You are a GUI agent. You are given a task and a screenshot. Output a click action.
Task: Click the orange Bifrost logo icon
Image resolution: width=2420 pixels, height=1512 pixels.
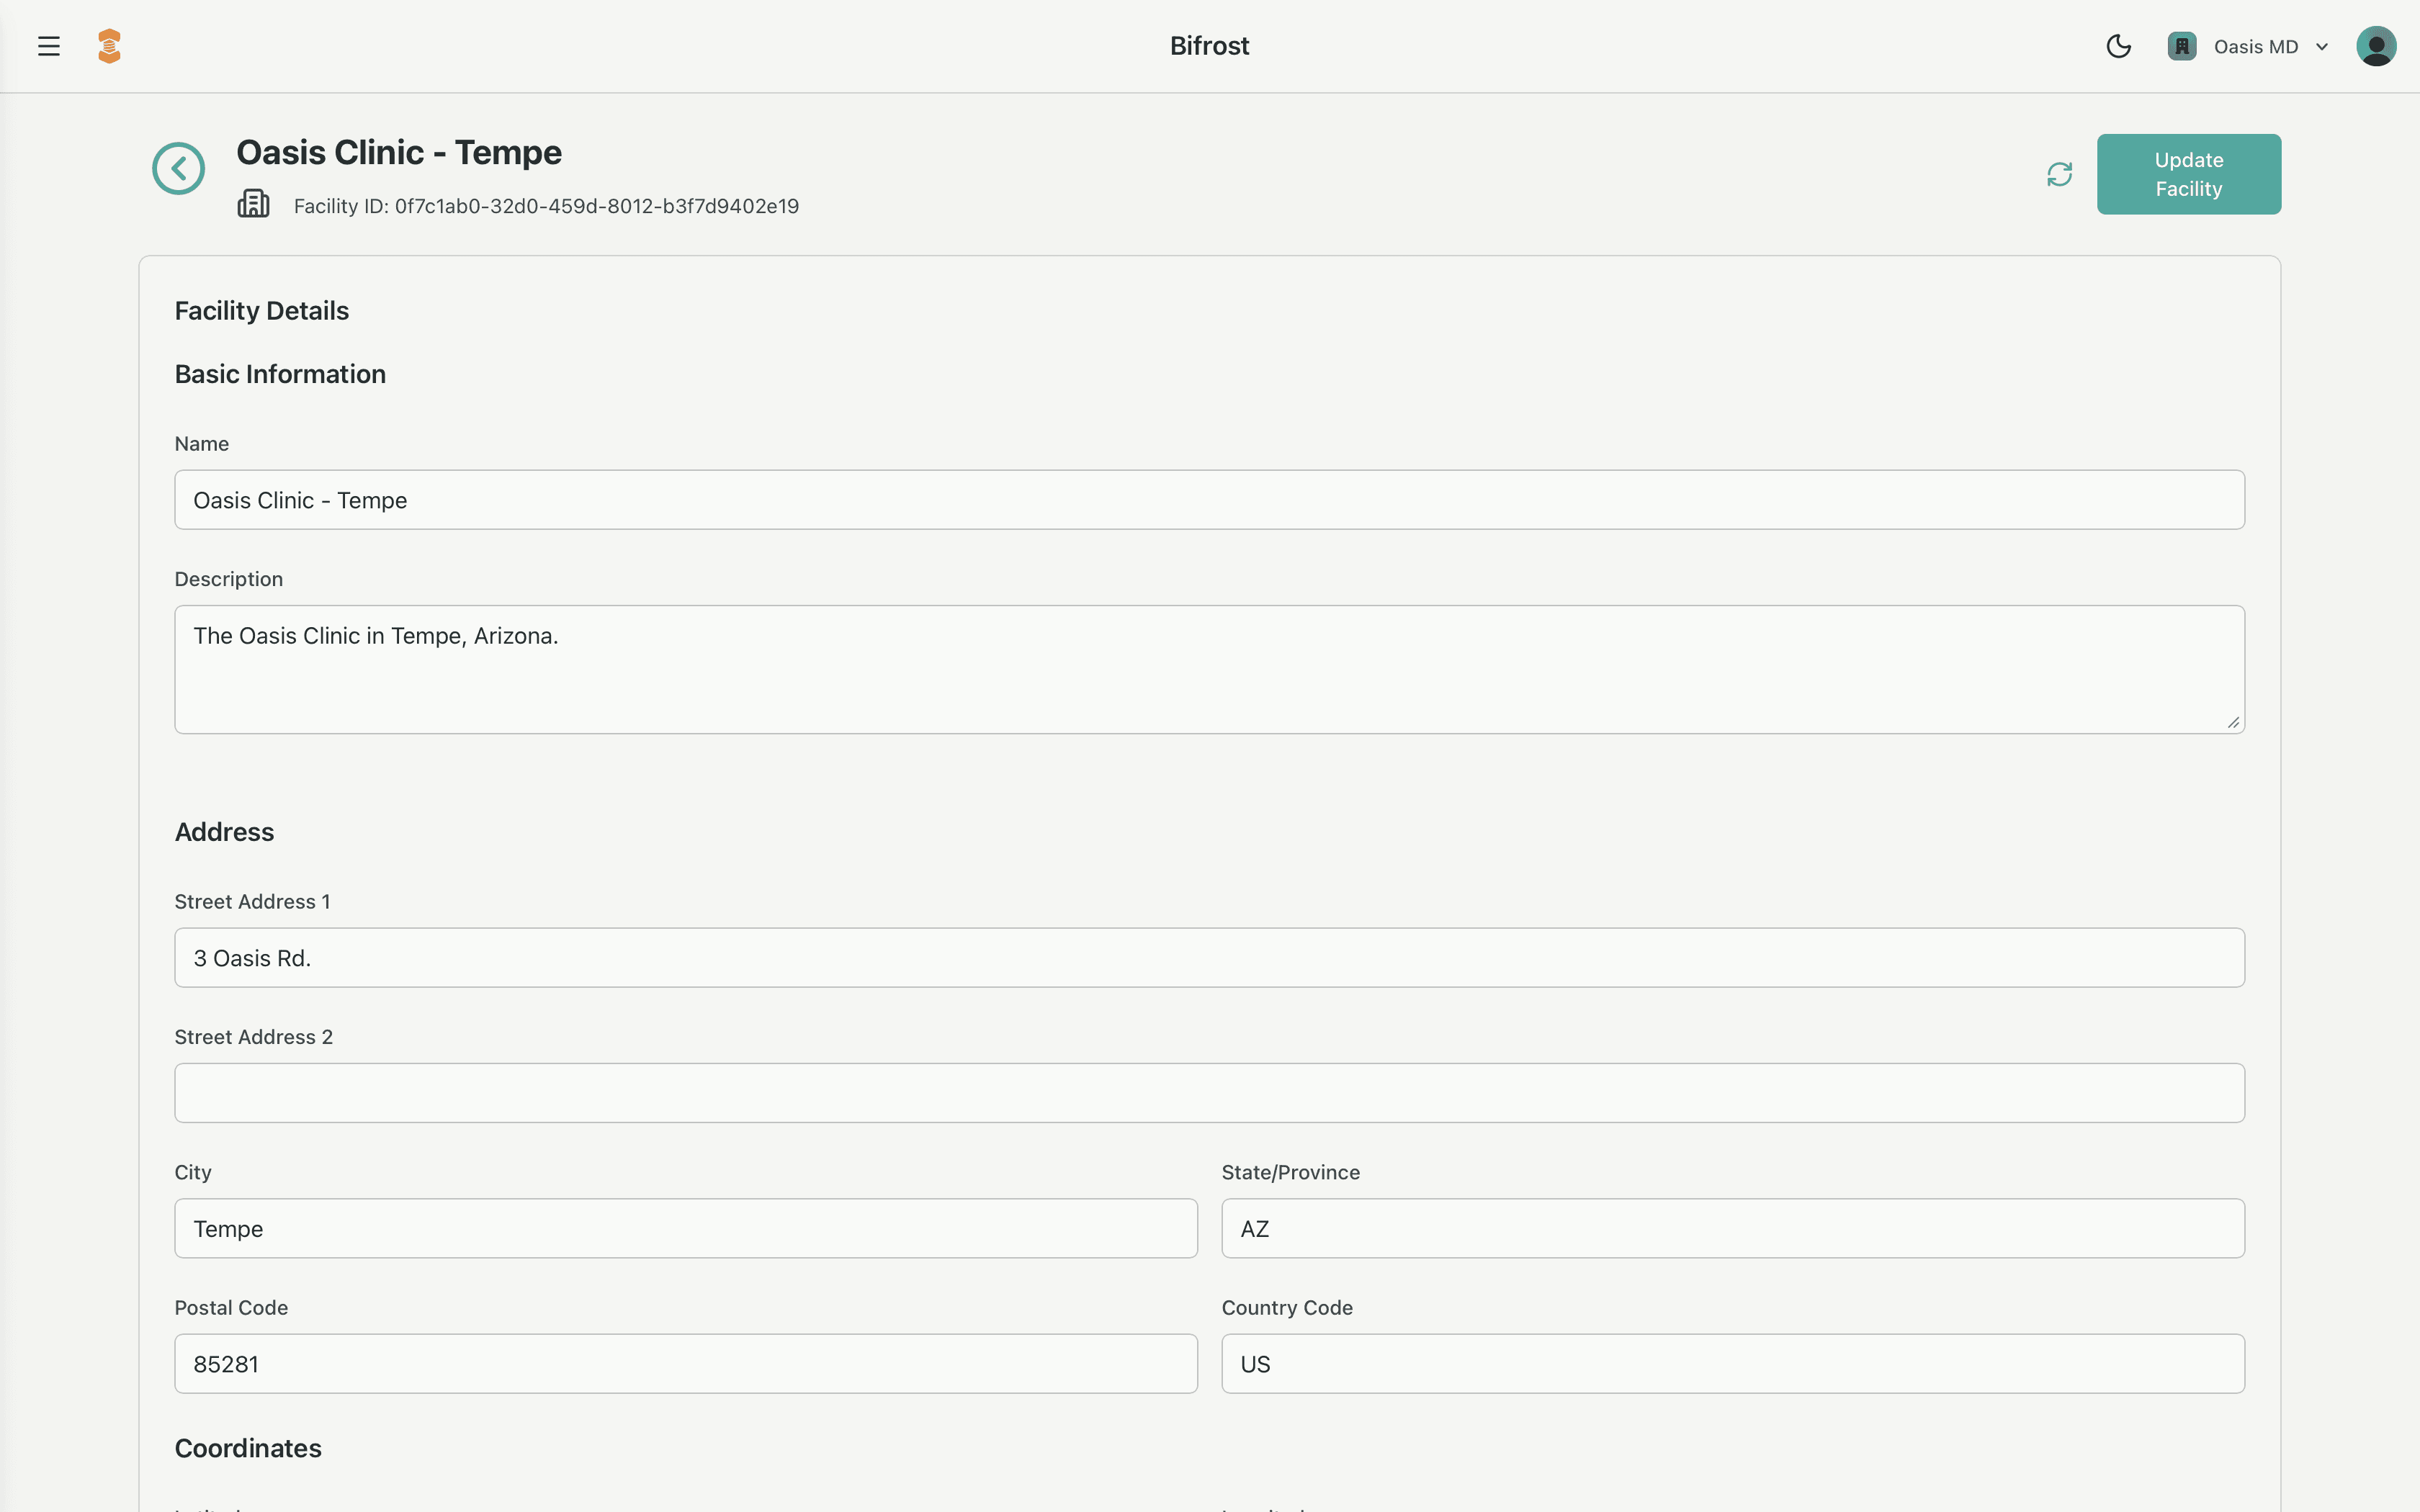[109, 45]
